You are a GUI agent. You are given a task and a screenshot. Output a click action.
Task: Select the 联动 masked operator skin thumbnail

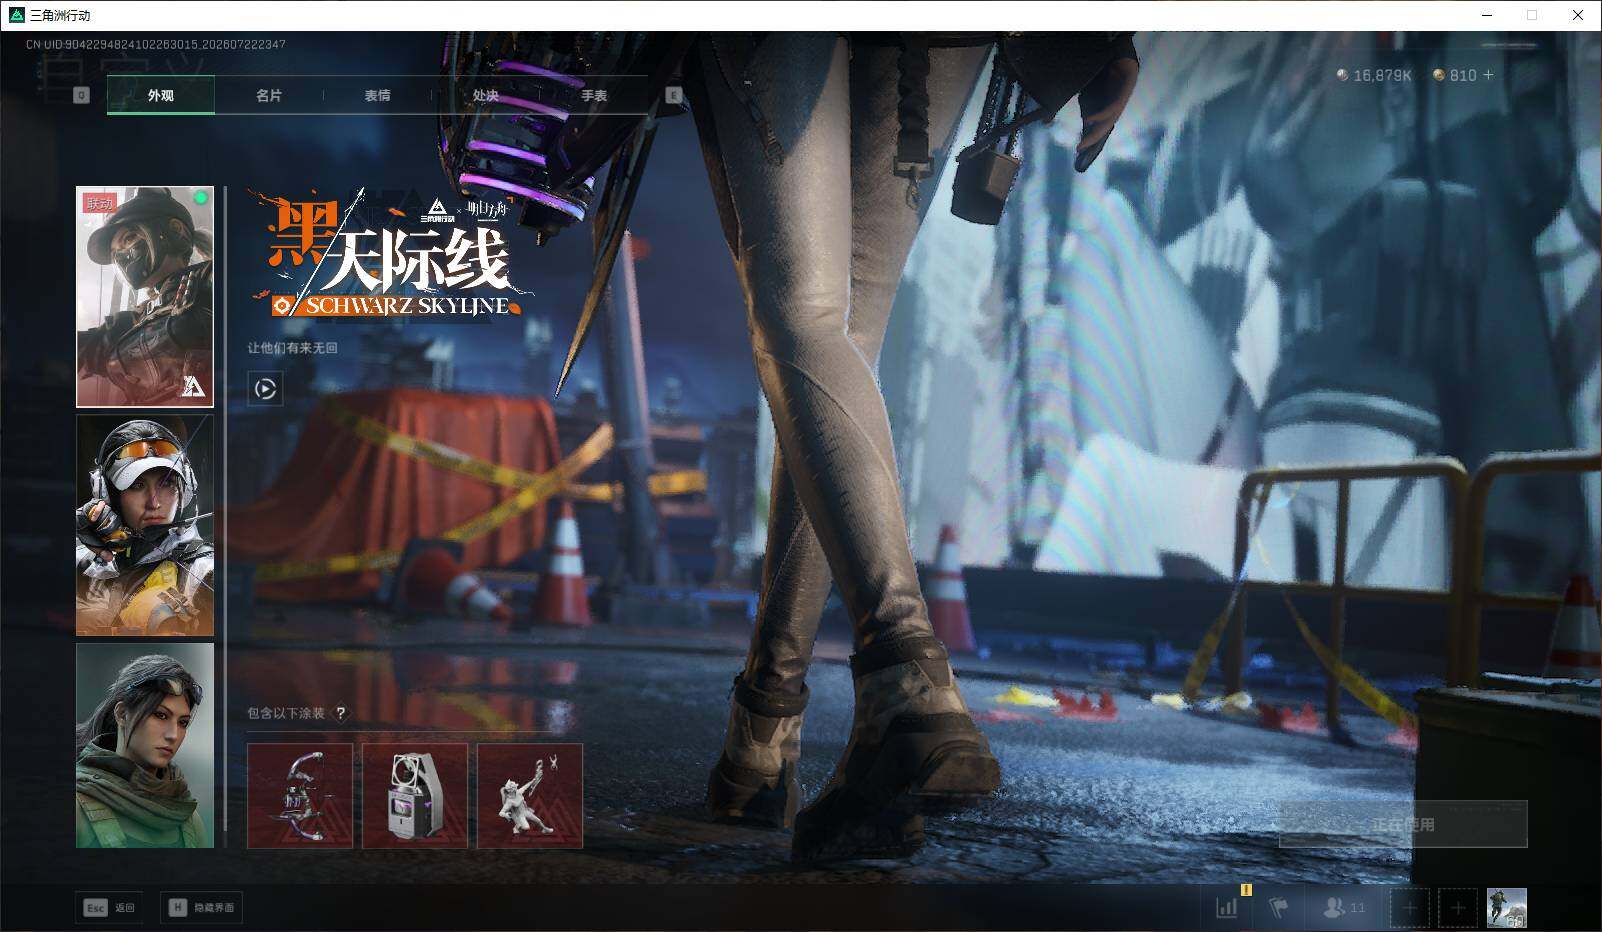145,296
